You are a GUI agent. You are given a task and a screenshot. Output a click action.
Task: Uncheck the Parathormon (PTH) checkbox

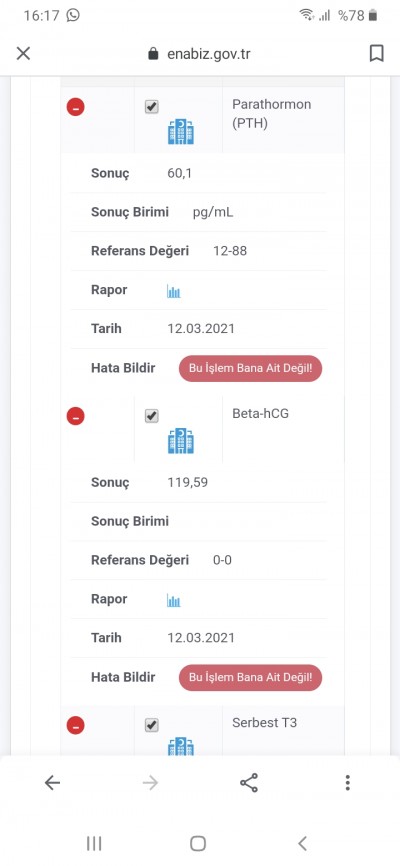(x=151, y=107)
